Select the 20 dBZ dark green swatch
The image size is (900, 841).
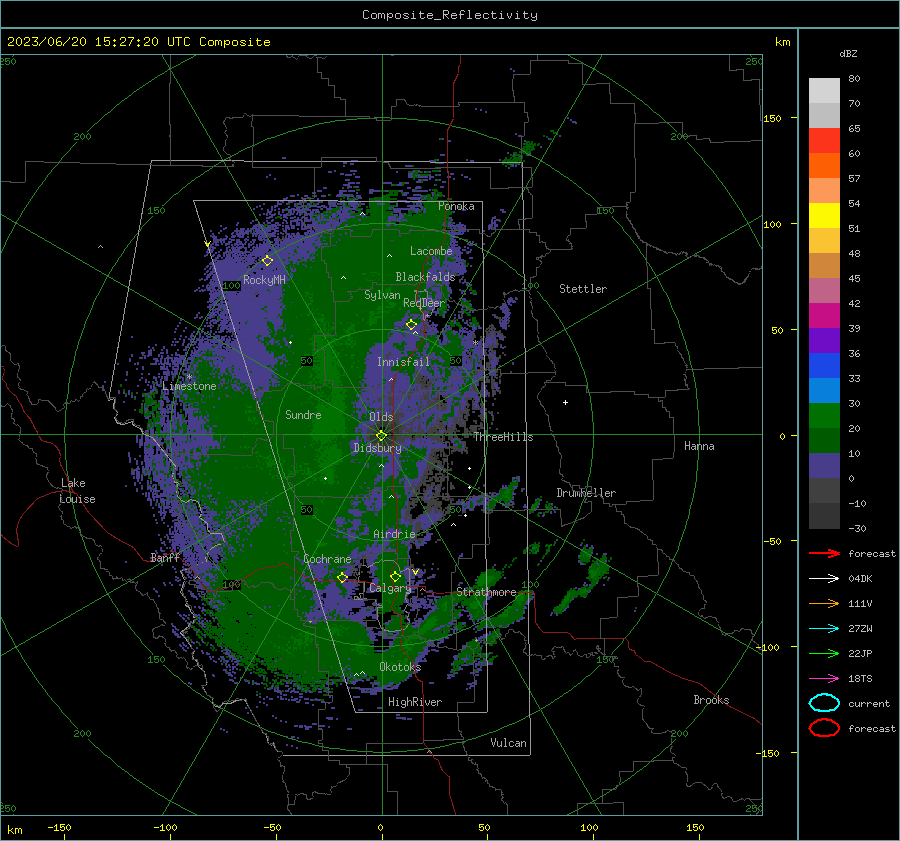point(824,440)
